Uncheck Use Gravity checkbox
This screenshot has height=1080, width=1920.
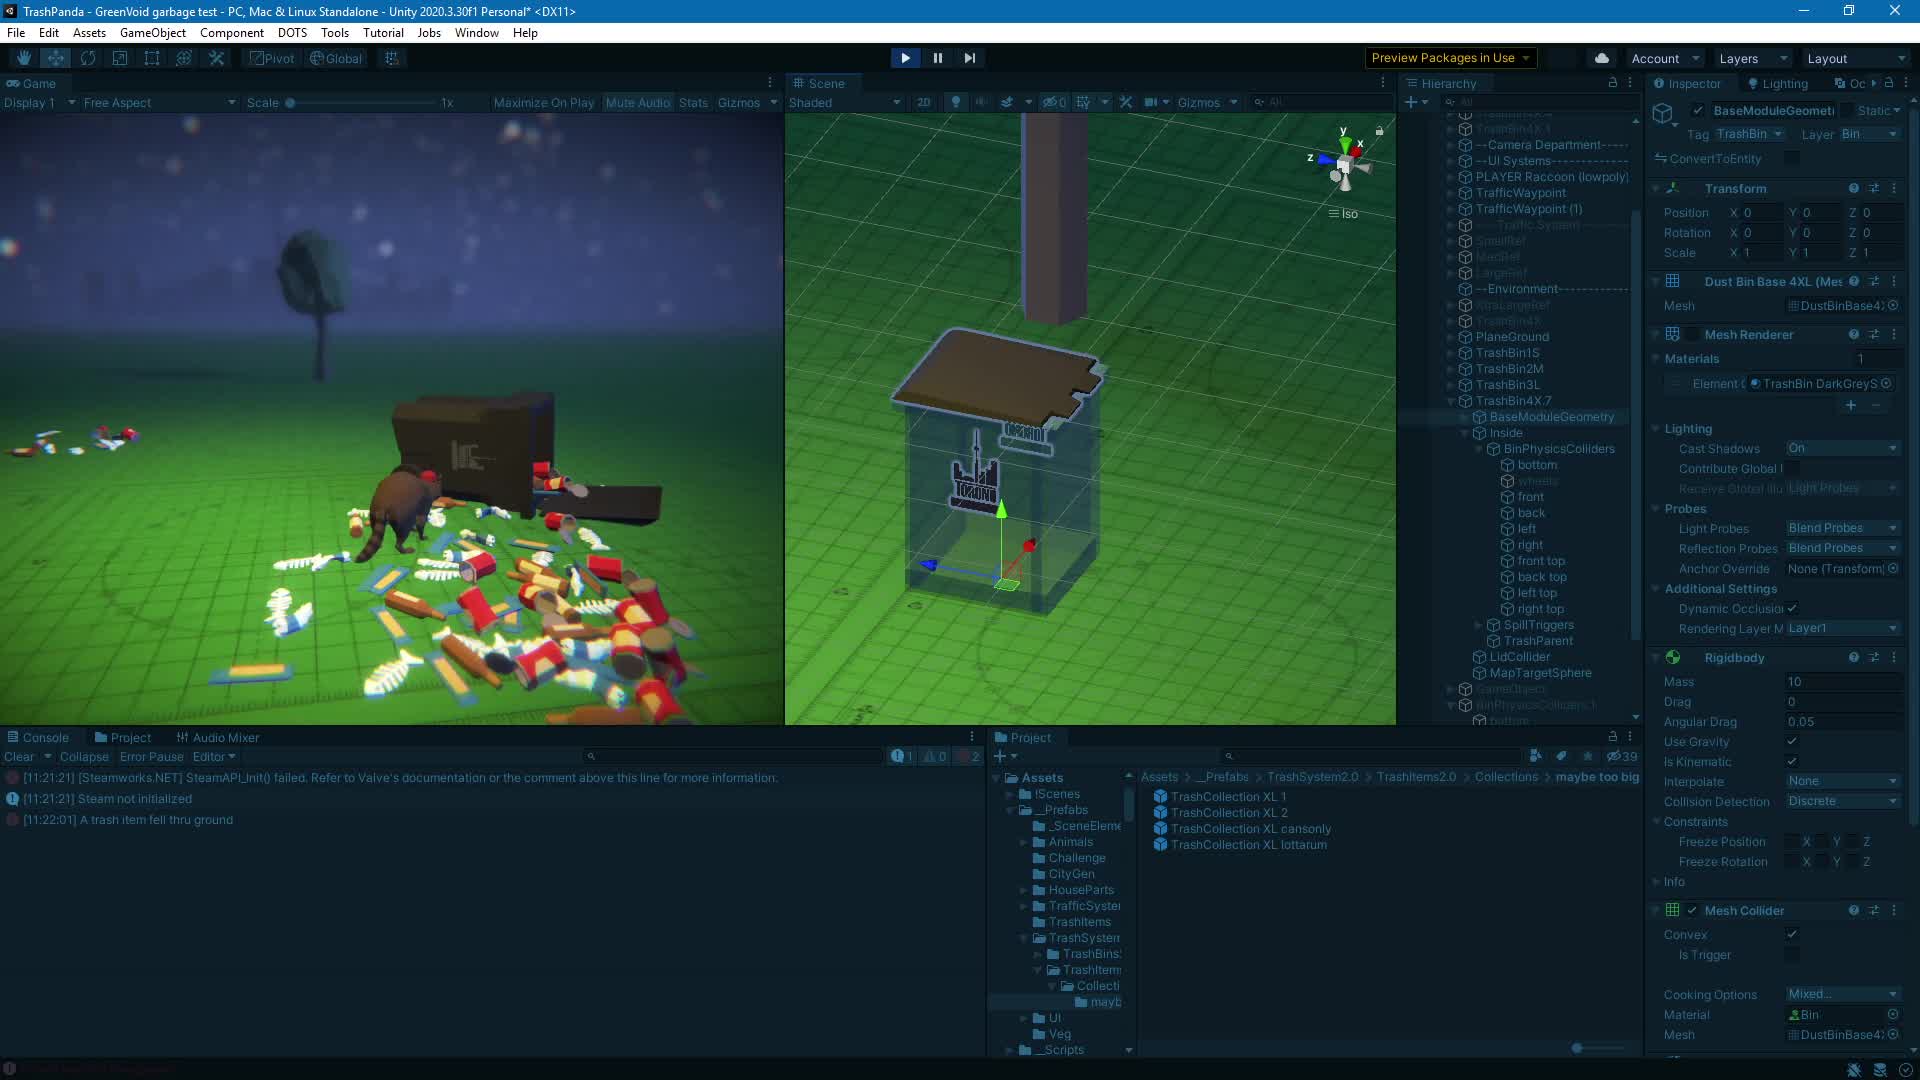pos(1792,742)
